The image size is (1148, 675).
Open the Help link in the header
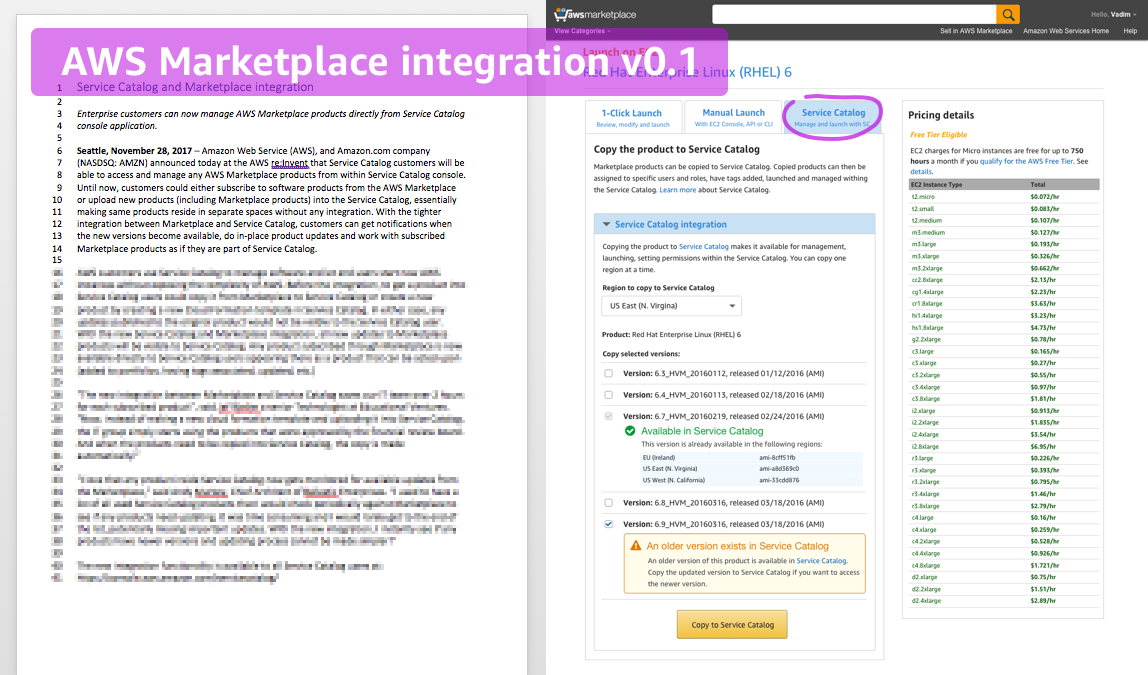point(1130,31)
